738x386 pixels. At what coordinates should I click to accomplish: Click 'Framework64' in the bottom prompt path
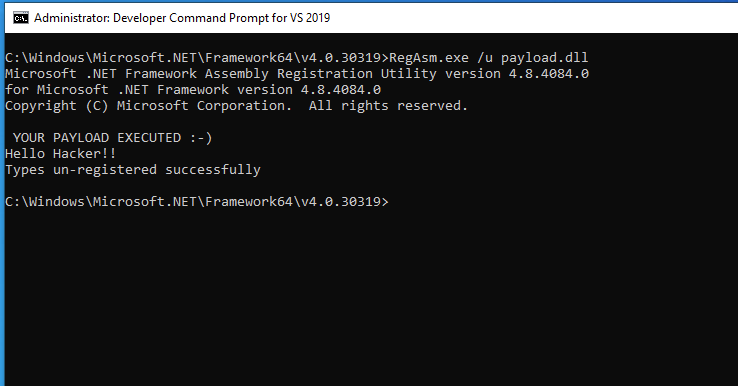[249, 201]
